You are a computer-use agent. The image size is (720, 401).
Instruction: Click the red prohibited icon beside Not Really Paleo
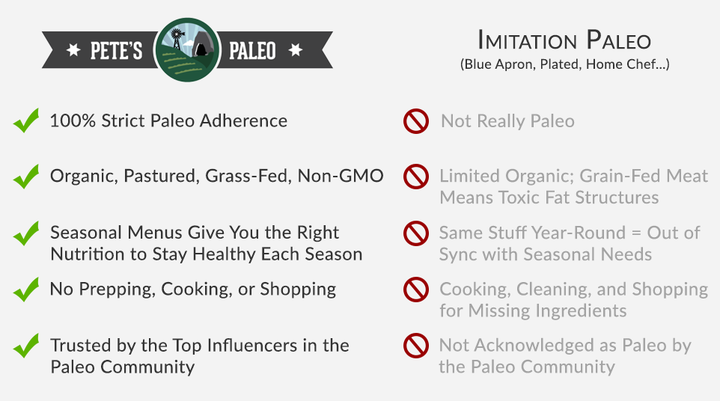point(416,122)
